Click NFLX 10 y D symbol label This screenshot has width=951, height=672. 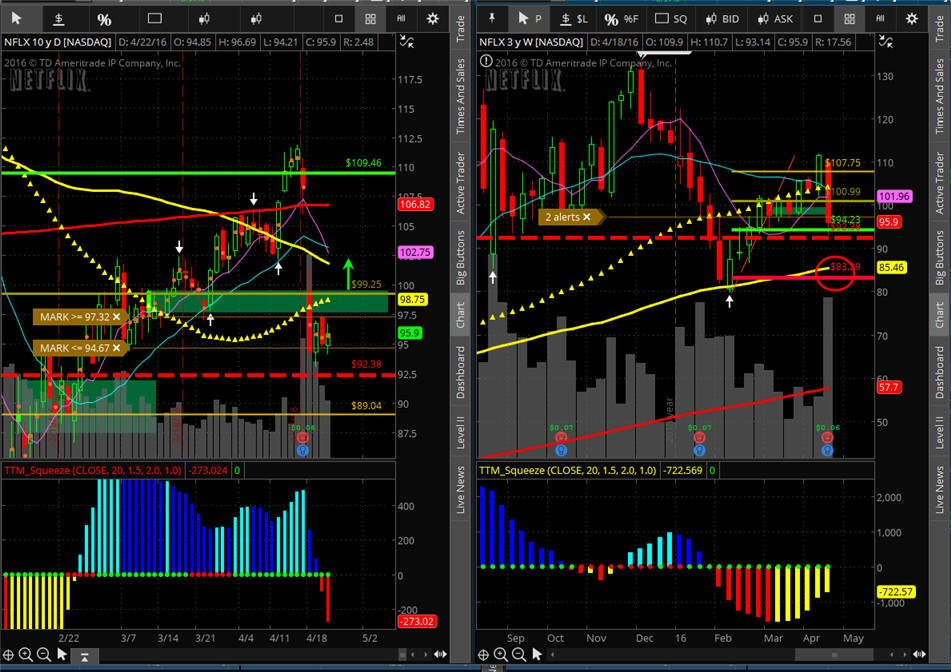58,42
